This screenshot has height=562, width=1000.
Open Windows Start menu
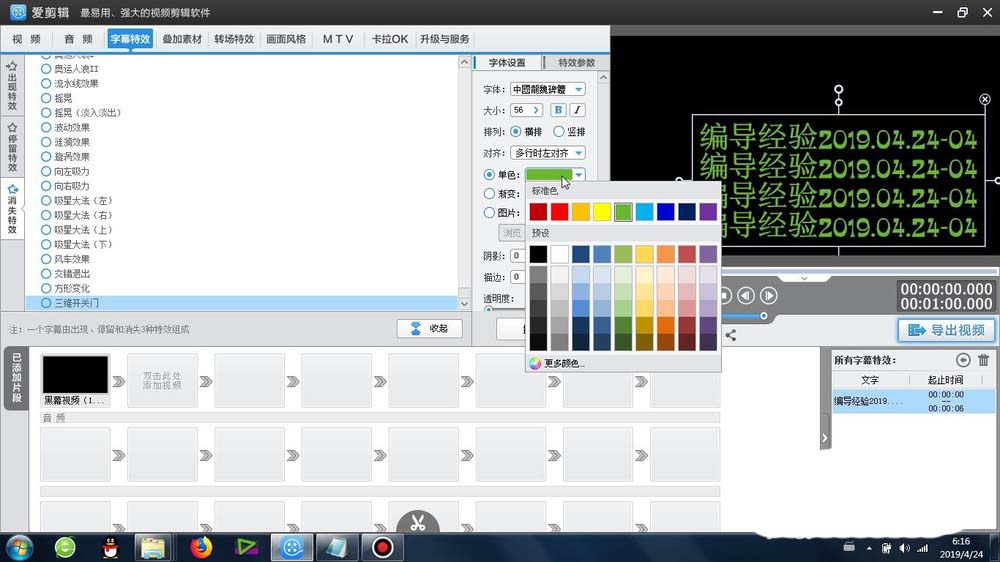(19, 547)
